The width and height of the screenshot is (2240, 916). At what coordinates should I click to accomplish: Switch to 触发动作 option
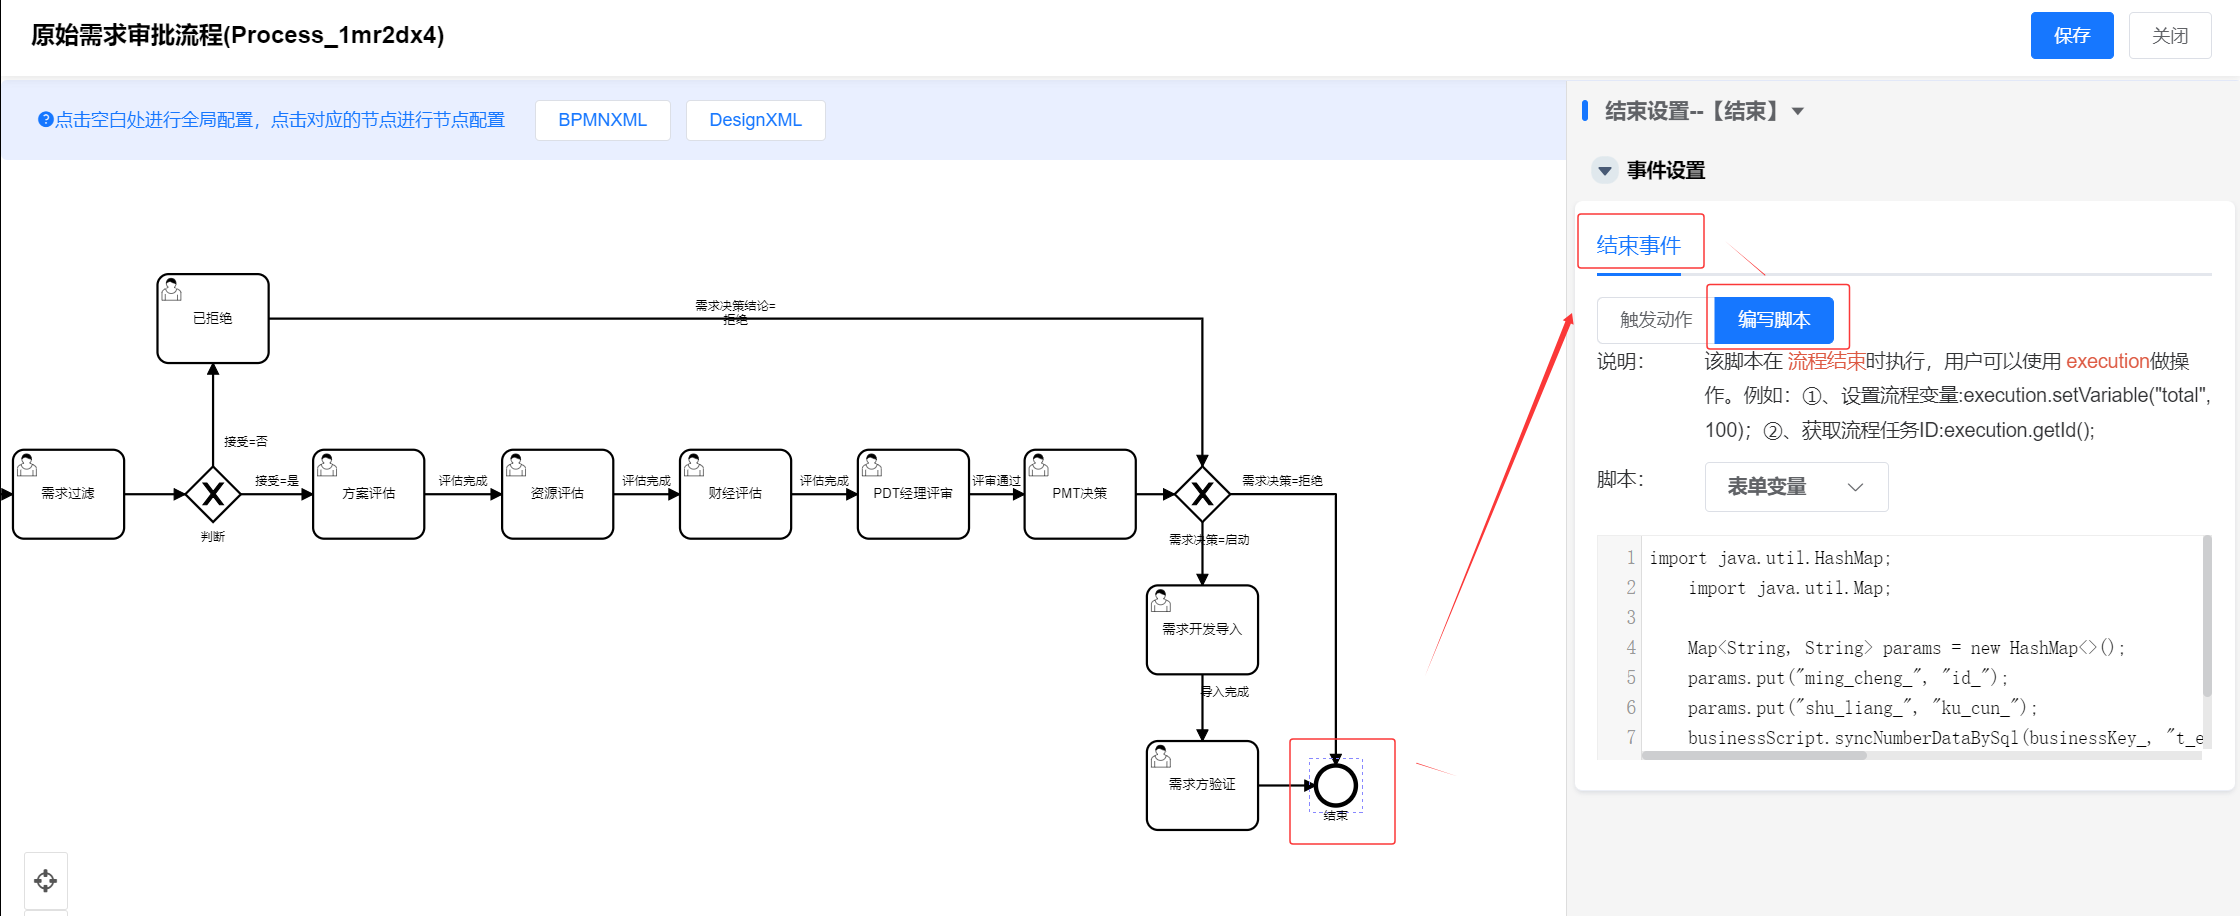pyautogui.click(x=1656, y=320)
